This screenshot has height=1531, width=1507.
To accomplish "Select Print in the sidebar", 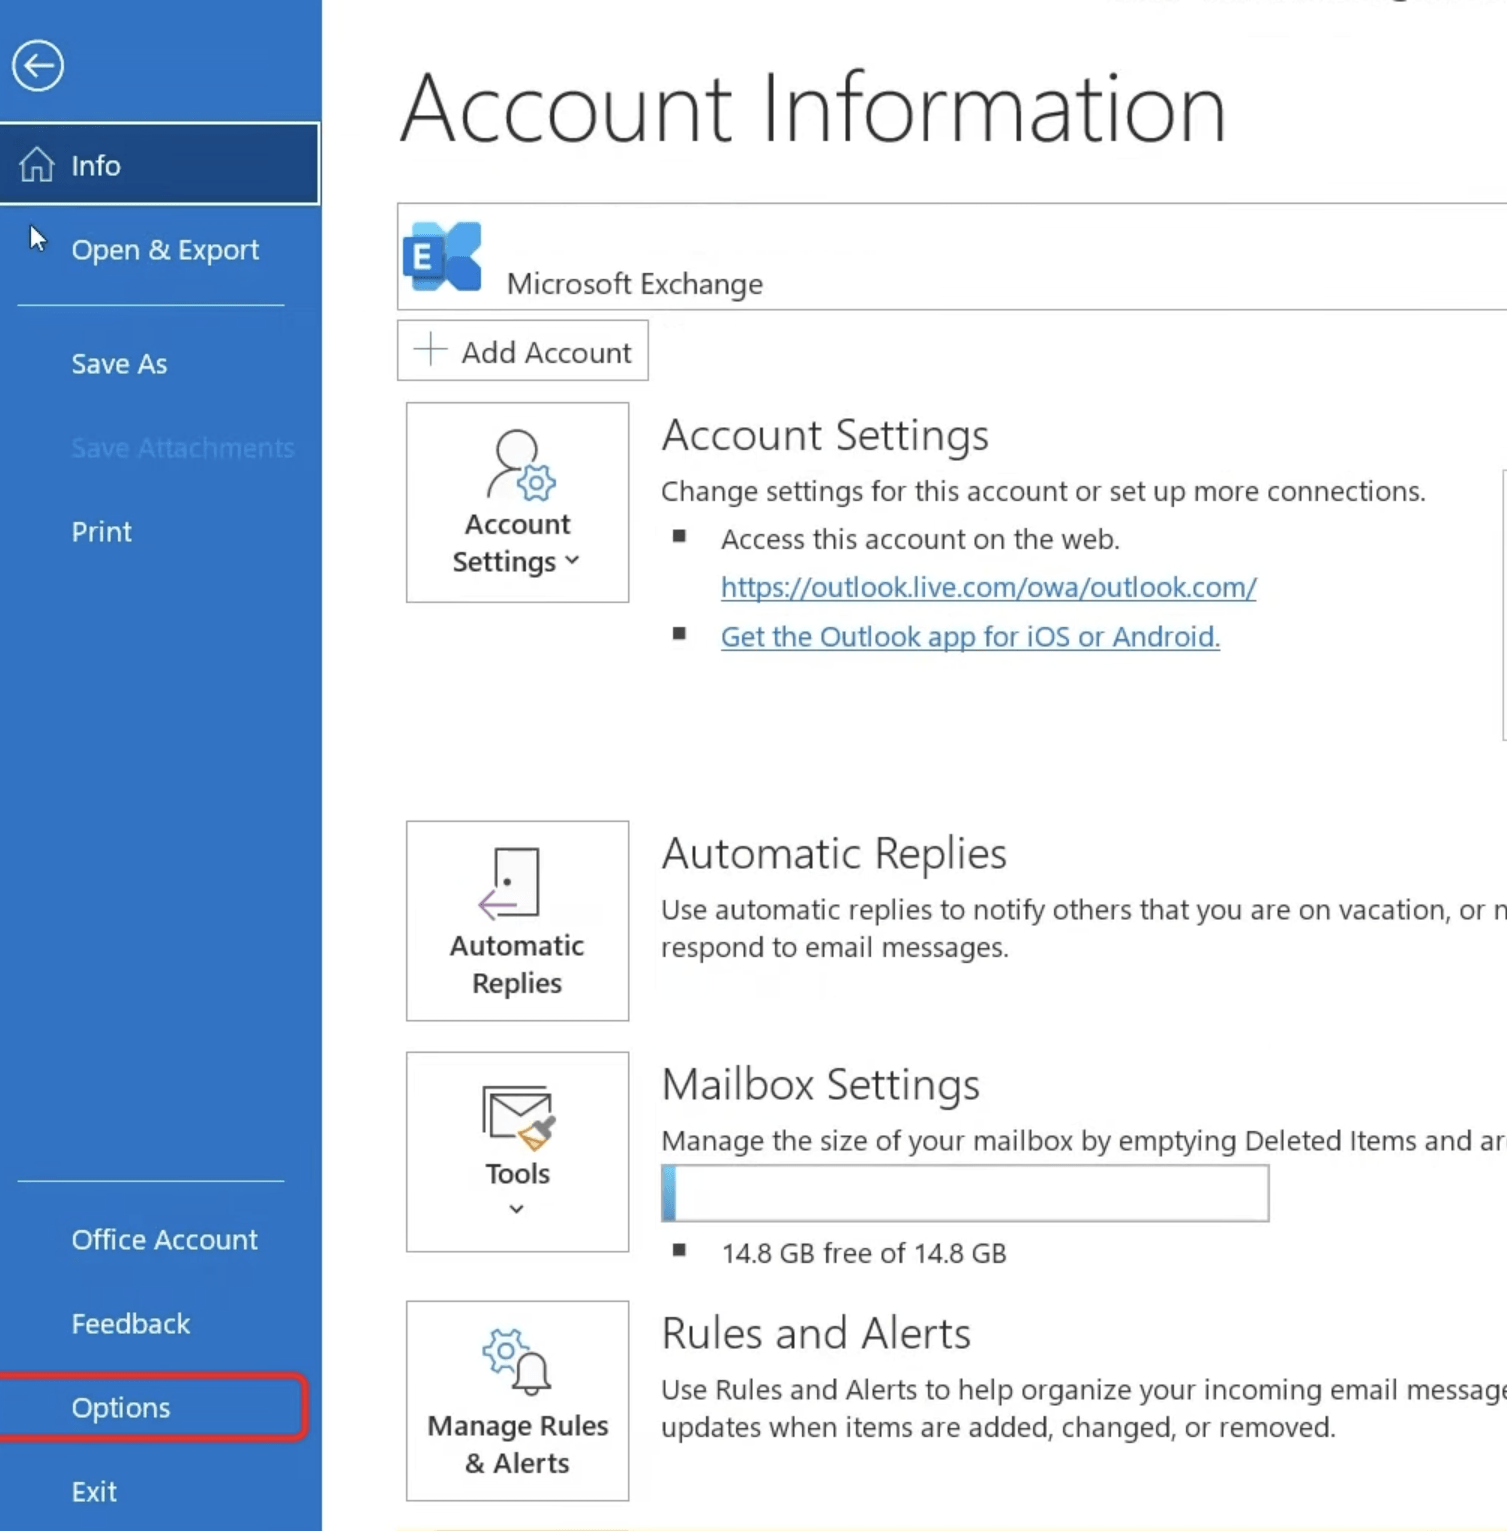I will [x=101, y=532].
